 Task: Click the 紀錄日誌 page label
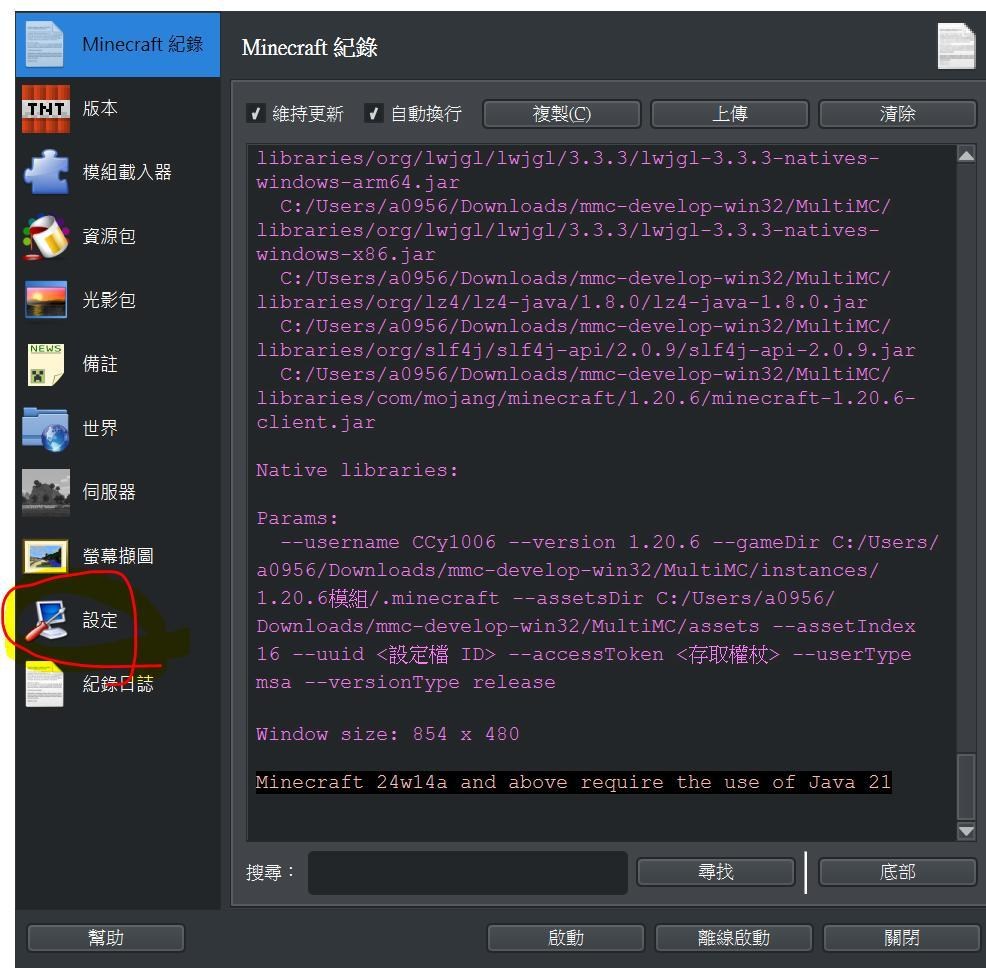pyautogui.click(x=118, y=684)
